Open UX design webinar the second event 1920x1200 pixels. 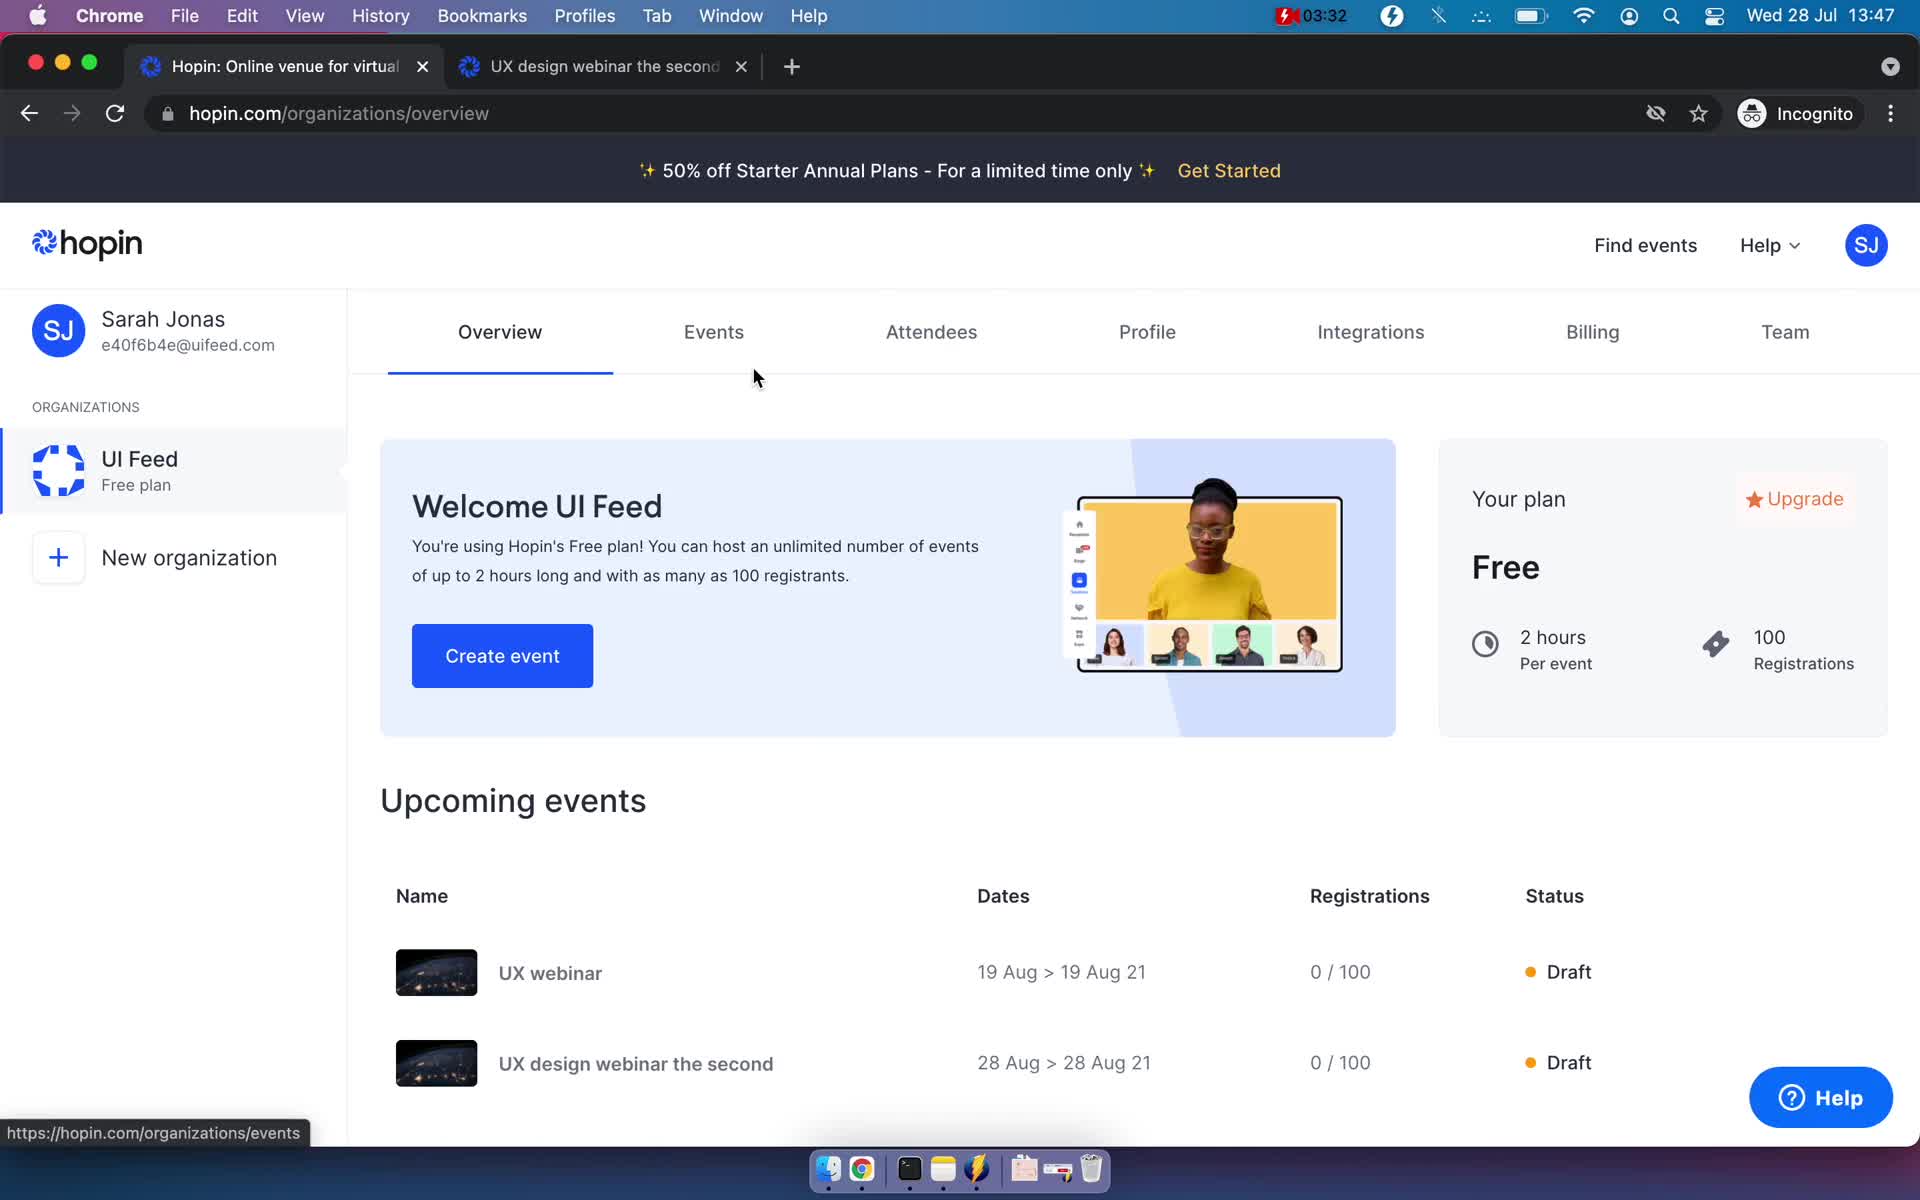635,1064
